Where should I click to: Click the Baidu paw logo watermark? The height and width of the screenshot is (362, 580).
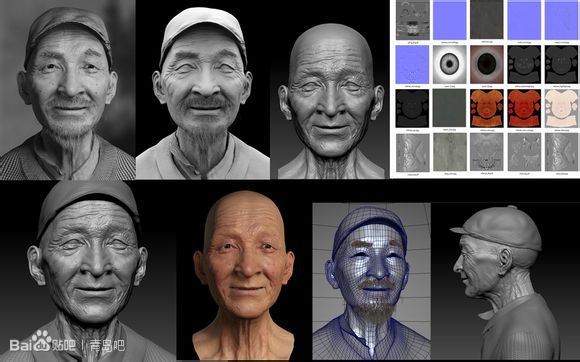pyautogui.click(x=41, y=340)
